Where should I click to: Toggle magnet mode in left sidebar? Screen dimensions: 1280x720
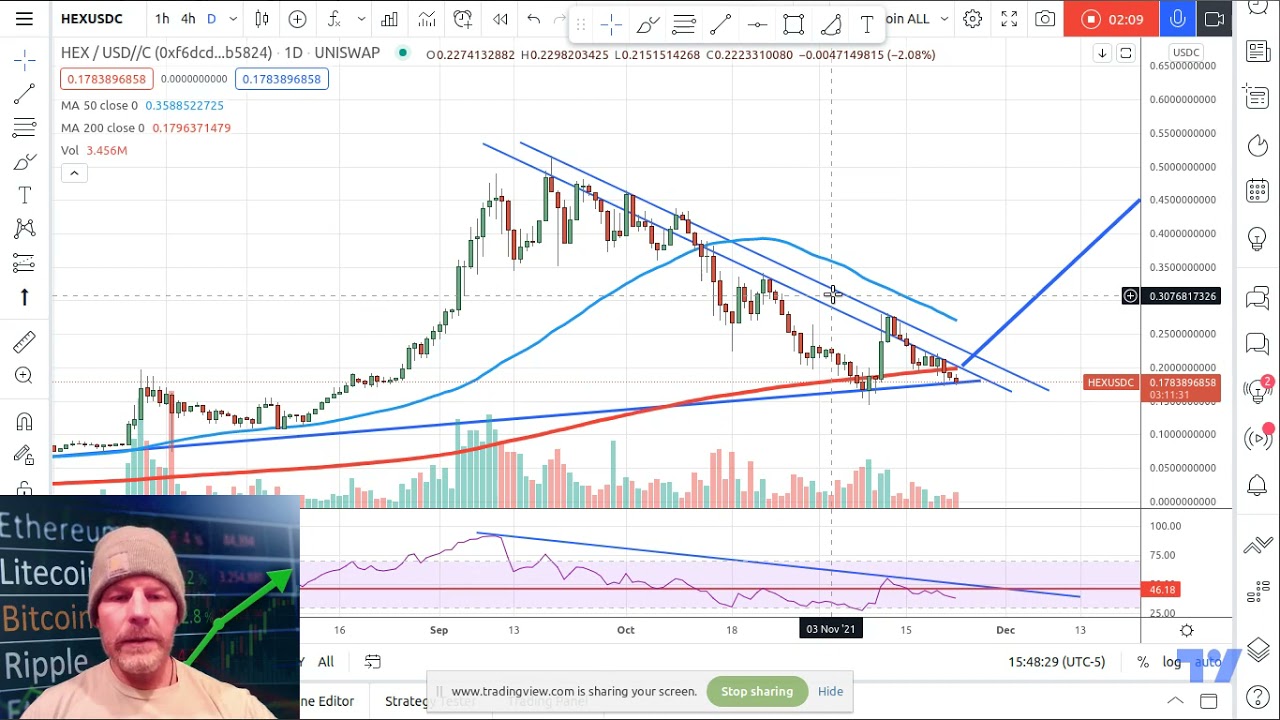24,422
